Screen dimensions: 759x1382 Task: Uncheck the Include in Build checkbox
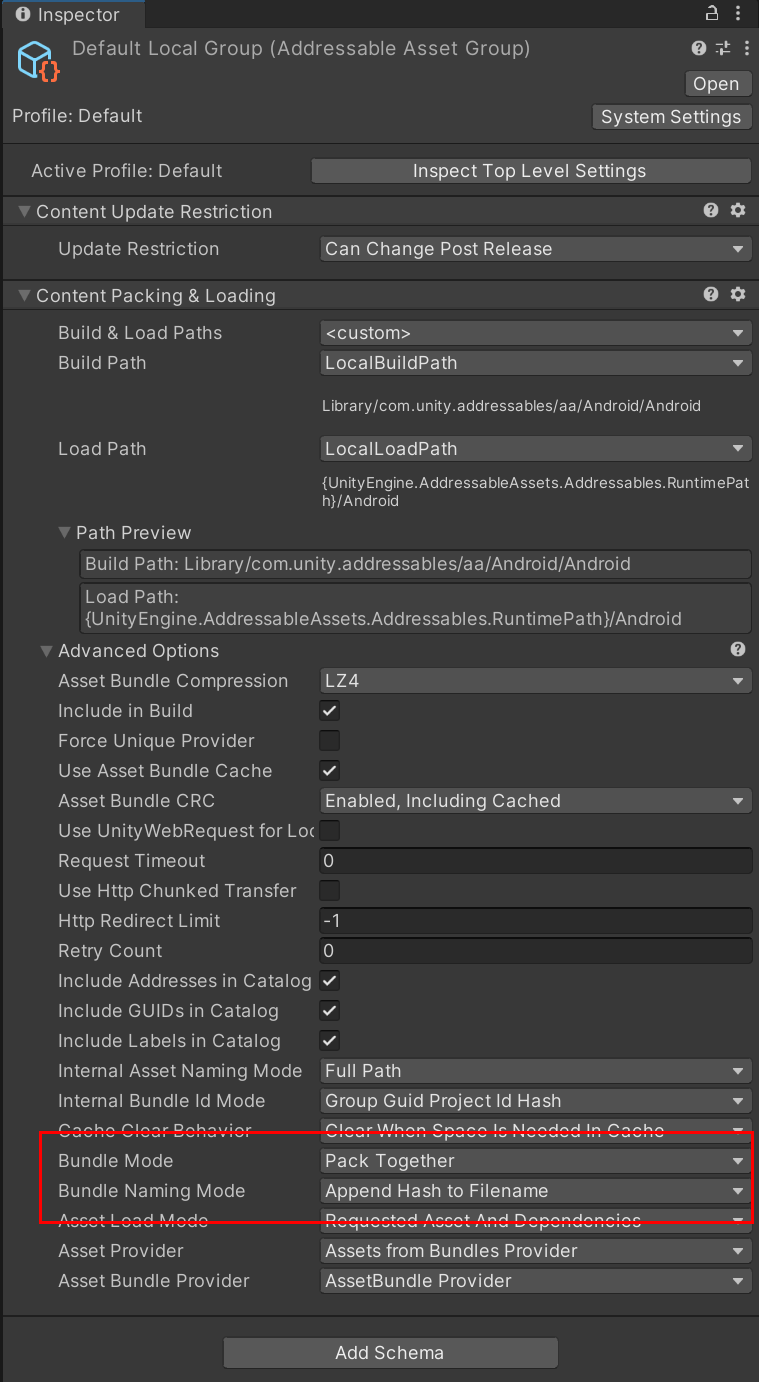[329, 711]
